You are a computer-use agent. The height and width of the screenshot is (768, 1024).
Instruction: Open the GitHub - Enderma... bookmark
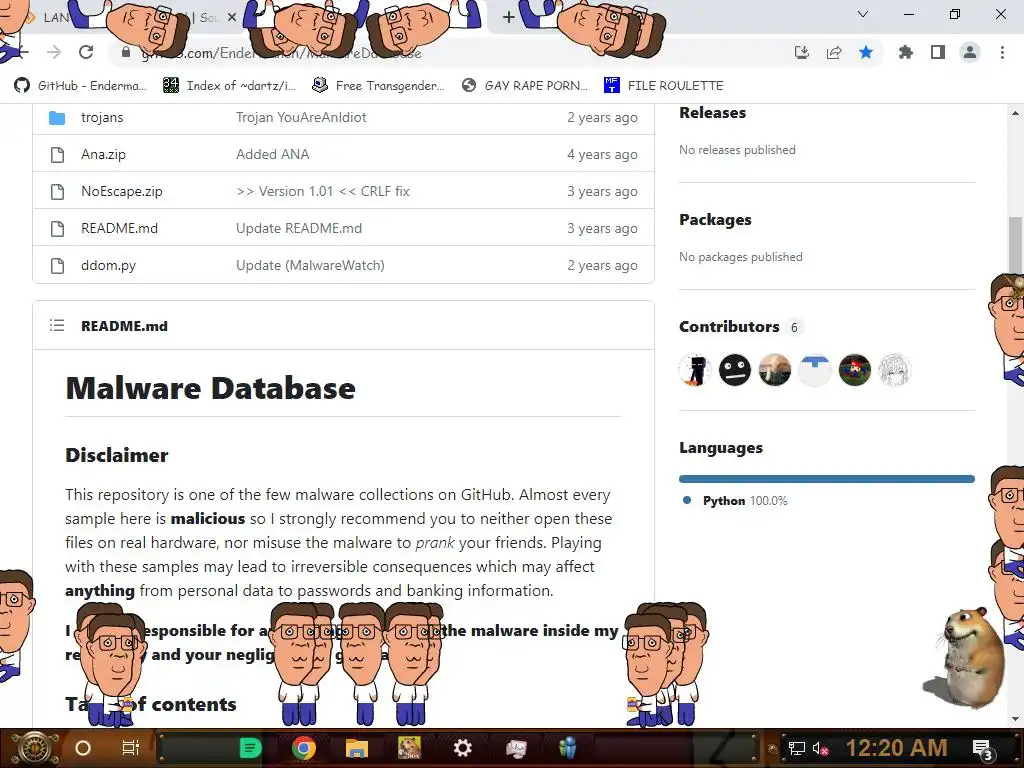pos(80,86)
